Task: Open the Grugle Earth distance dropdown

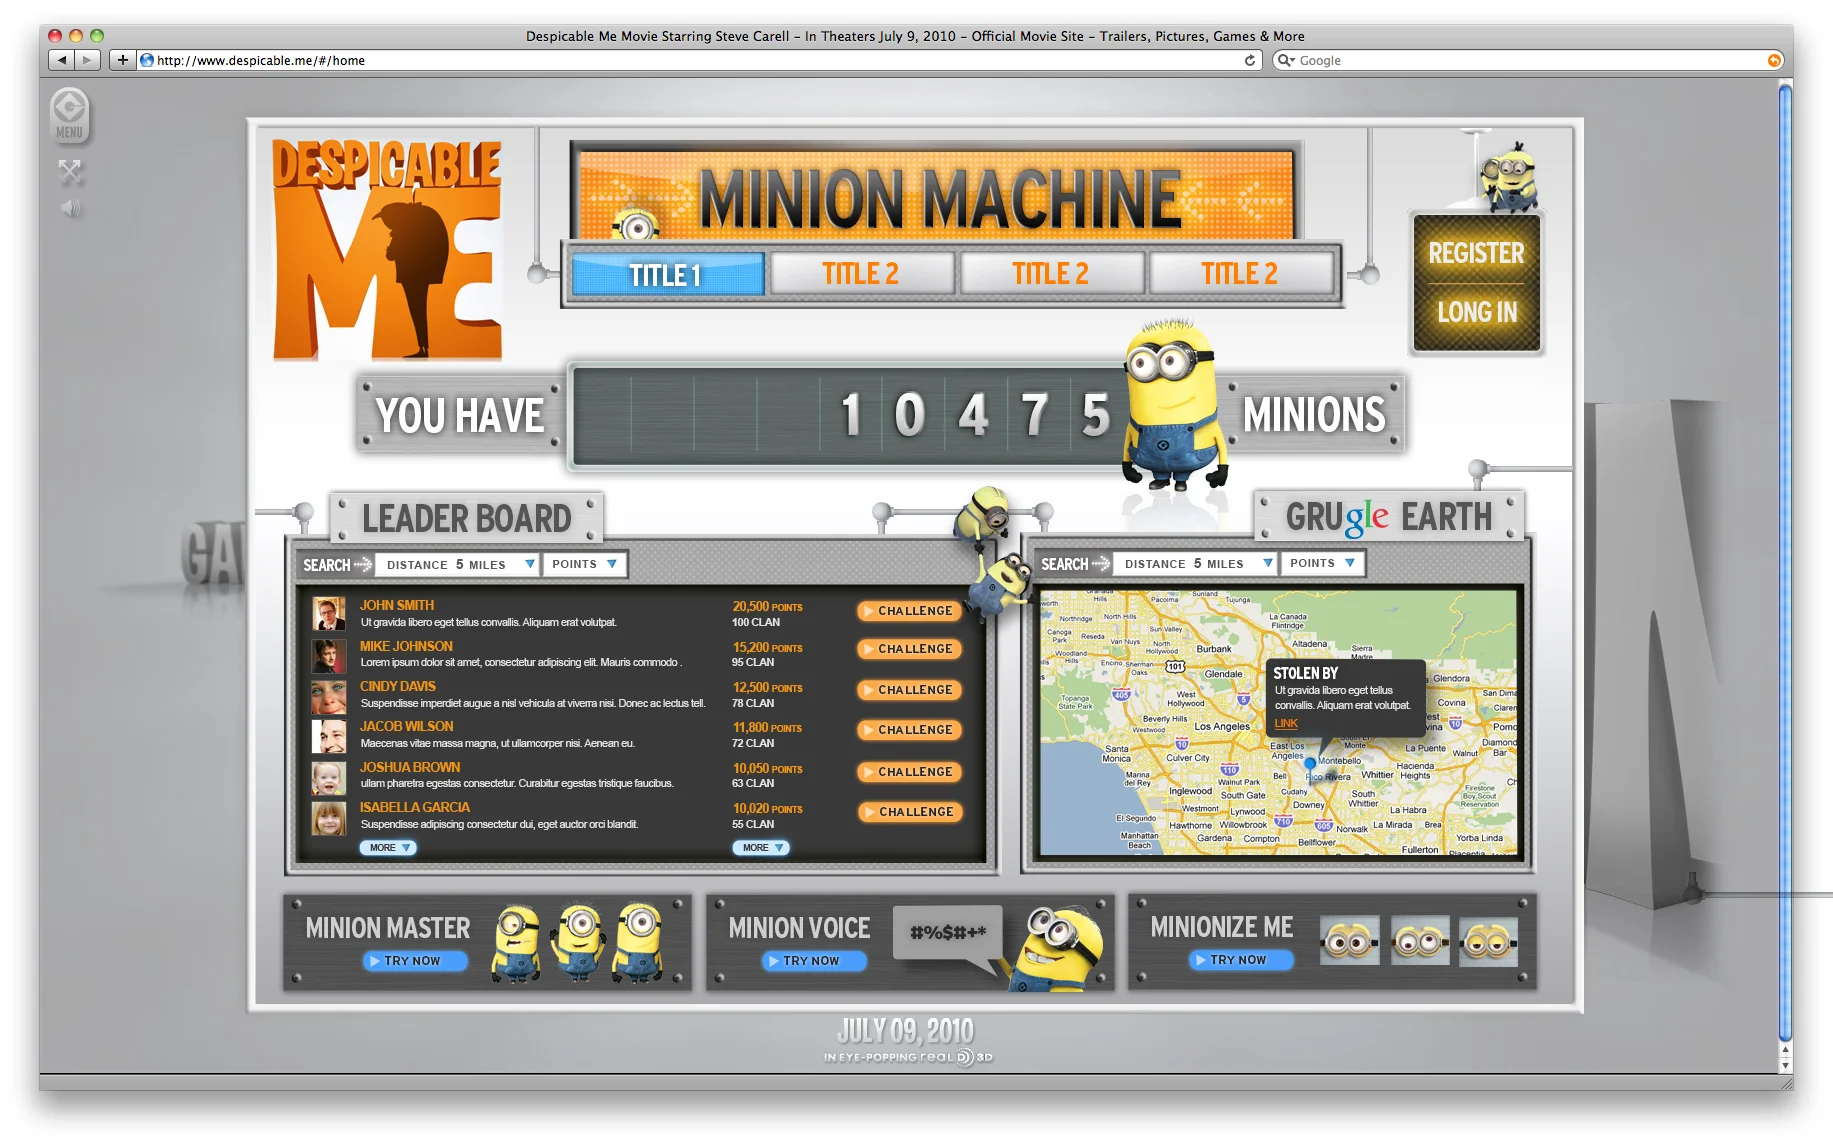Action: 1196,563
